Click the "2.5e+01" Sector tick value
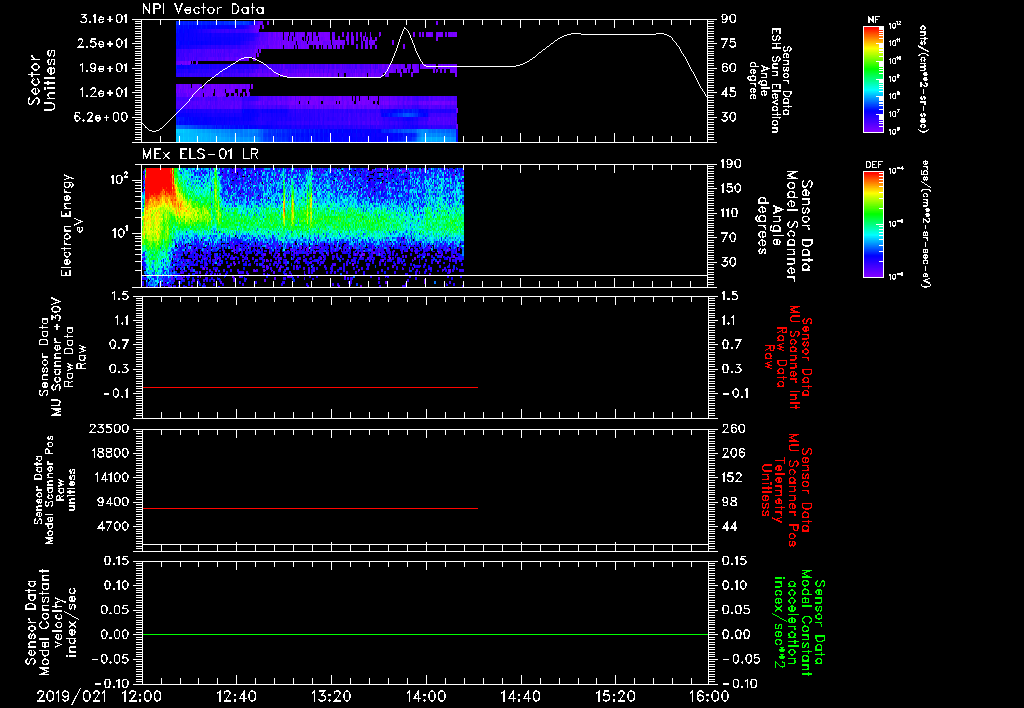The width and height of the screenshot is (1024, 708). click(103, 43)
